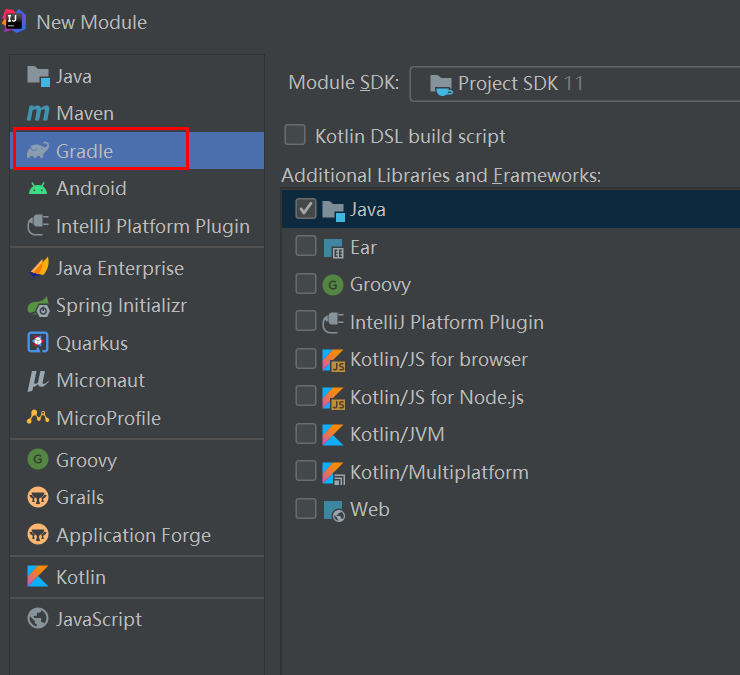Select the Spring Initializr module type
This screenshot has height=675, width=740.
pyautogui.click(x=137, y=306)
